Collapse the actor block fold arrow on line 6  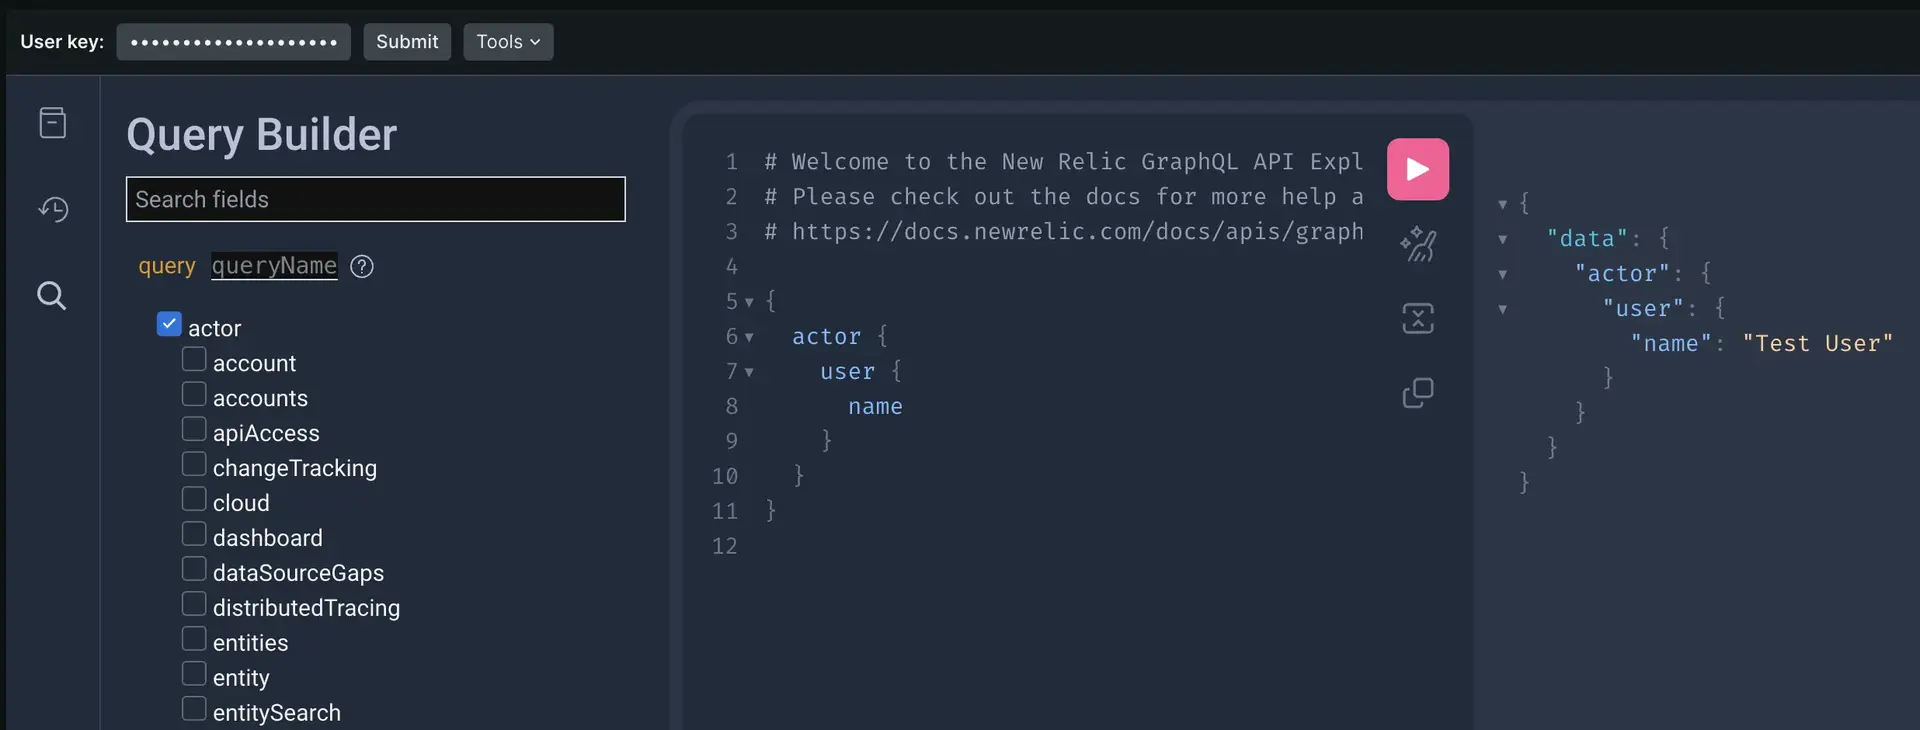click(749, 338)
